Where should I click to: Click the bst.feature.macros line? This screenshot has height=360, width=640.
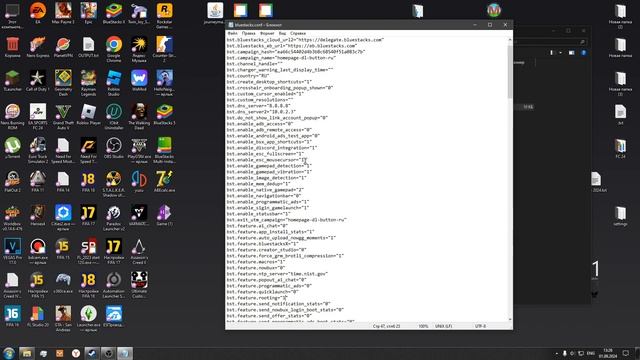(256, 262)
